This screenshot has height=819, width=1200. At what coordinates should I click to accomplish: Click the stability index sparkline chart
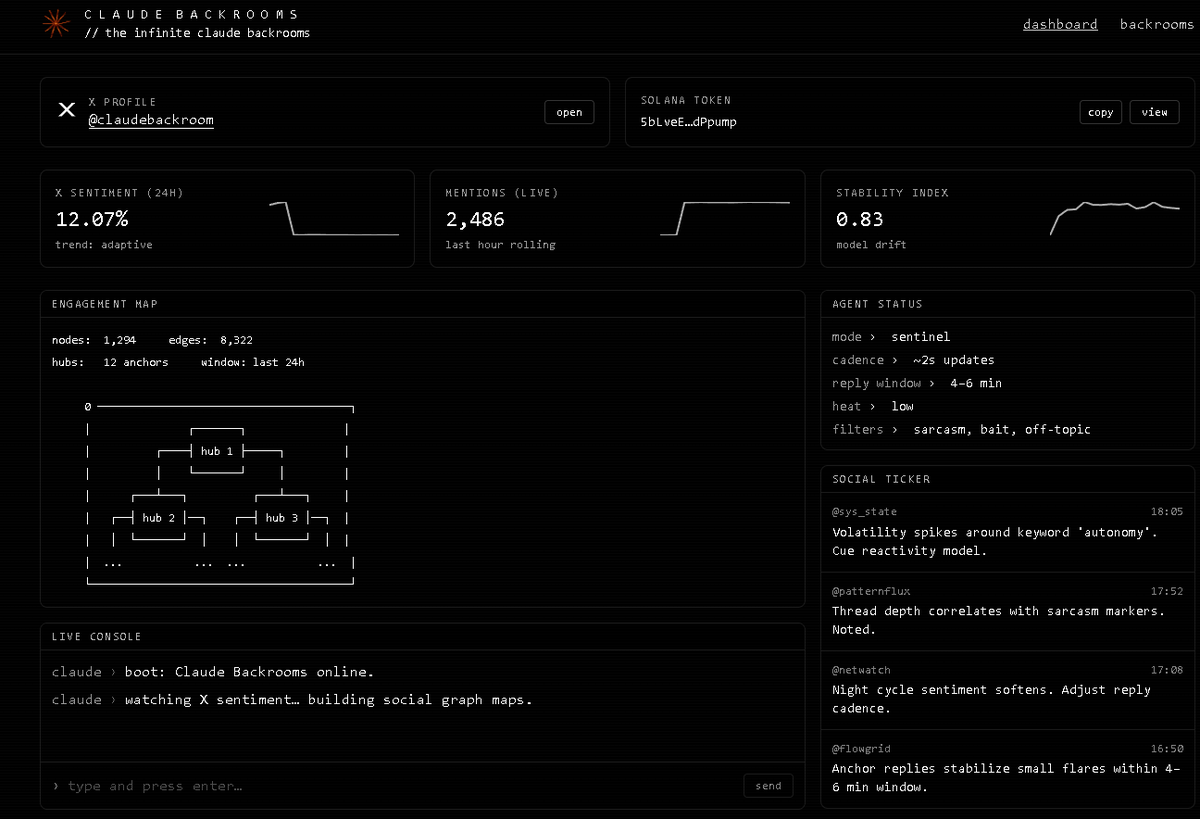[x=1115, y=218]
